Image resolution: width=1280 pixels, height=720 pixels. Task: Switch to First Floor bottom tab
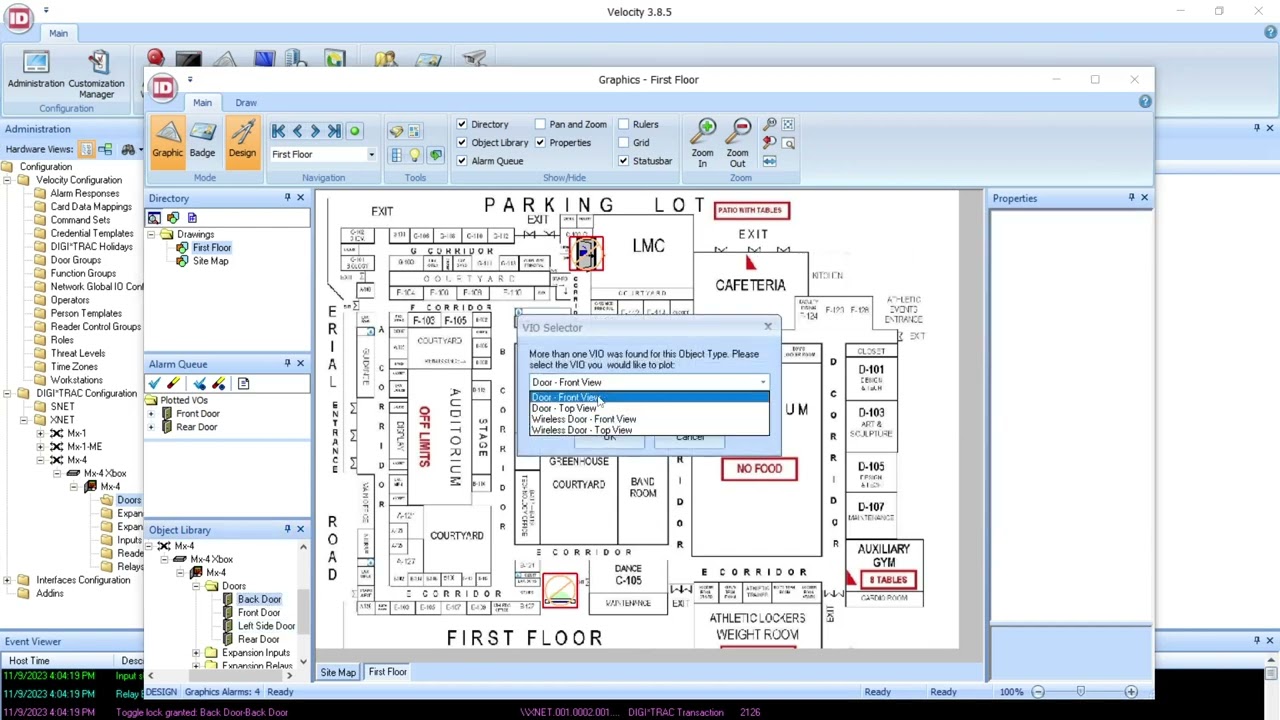pyautogui.click(x=387, y=672)
